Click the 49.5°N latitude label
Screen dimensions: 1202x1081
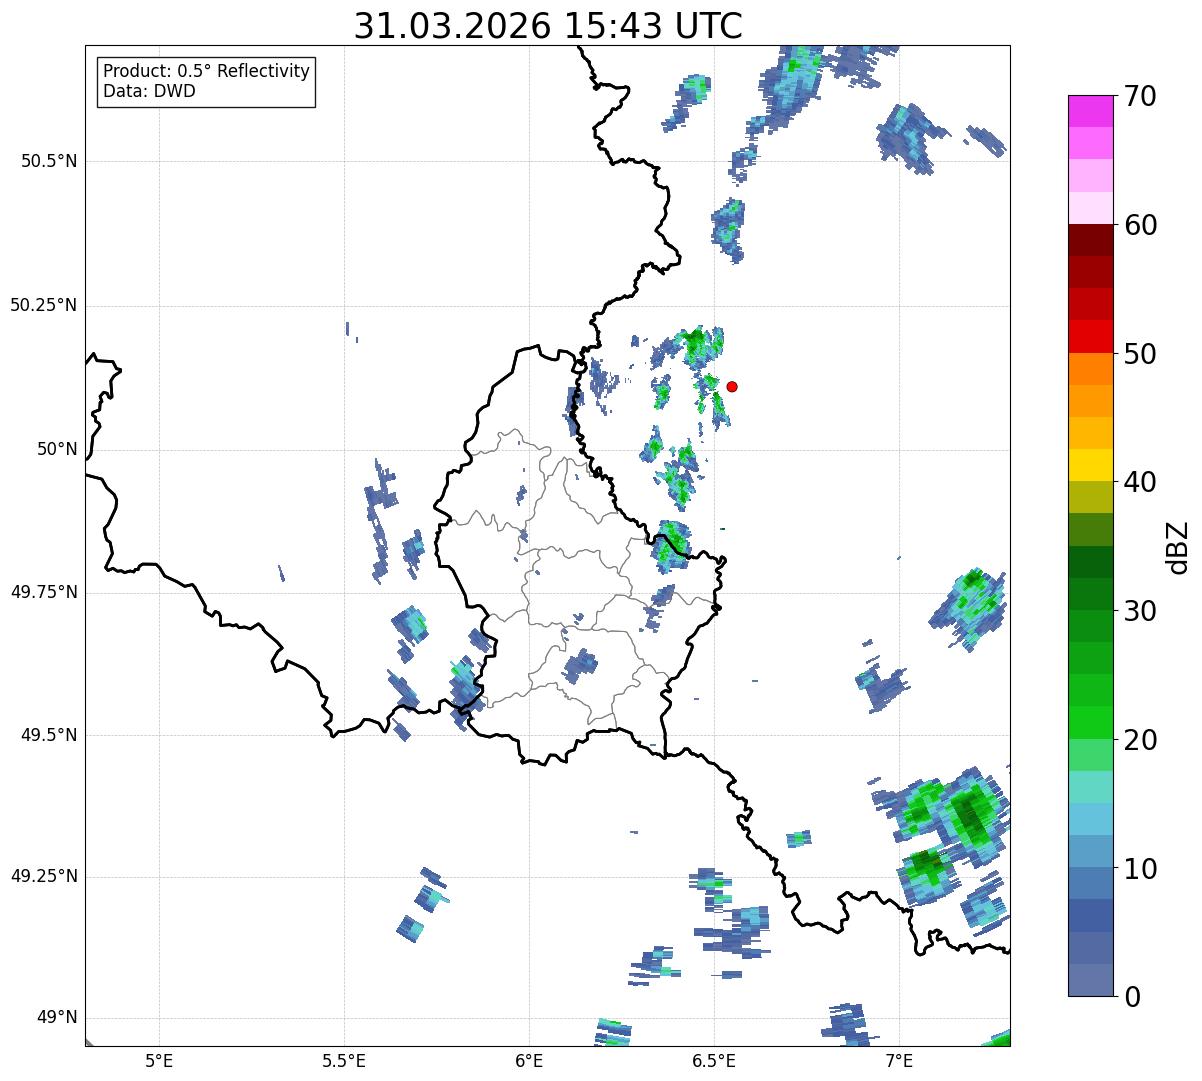(49, 735)
